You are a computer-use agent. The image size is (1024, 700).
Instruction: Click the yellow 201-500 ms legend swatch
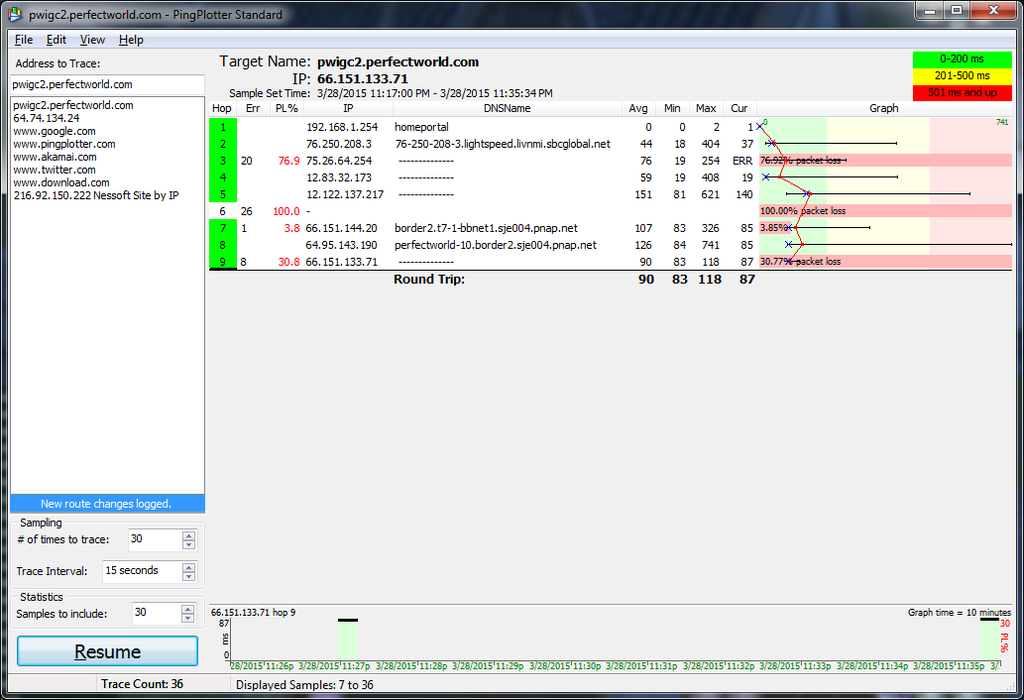pos(962,76)
